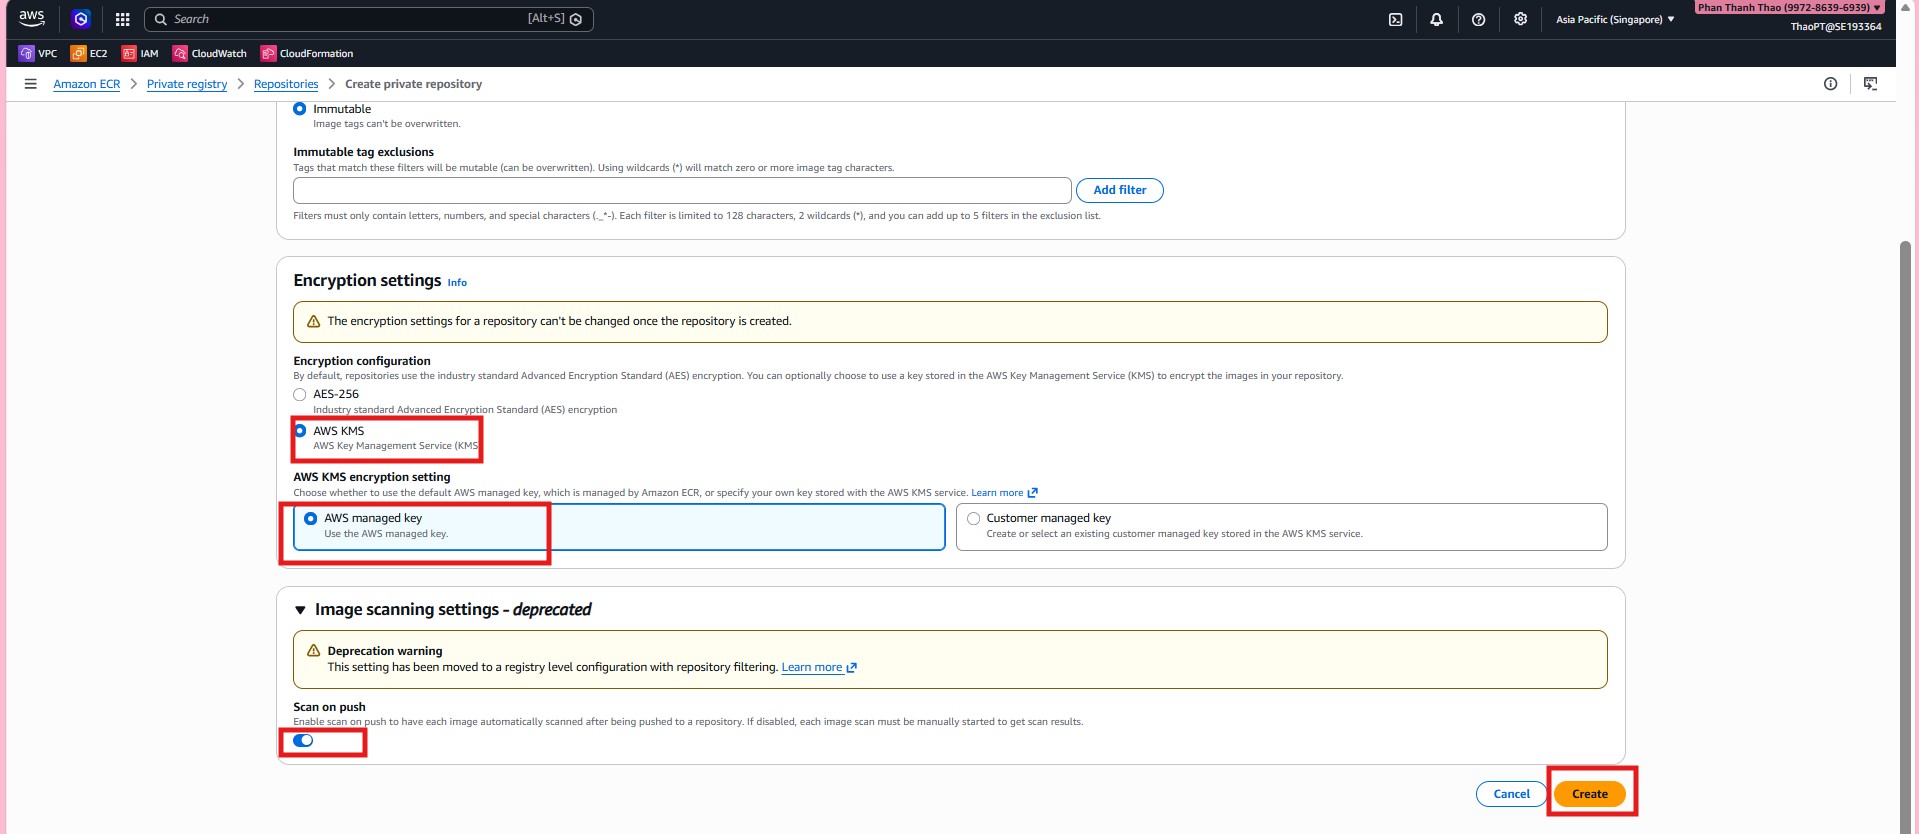Collapse the Image scanning settings section
1919x834 pixels.
pos(300,610)
